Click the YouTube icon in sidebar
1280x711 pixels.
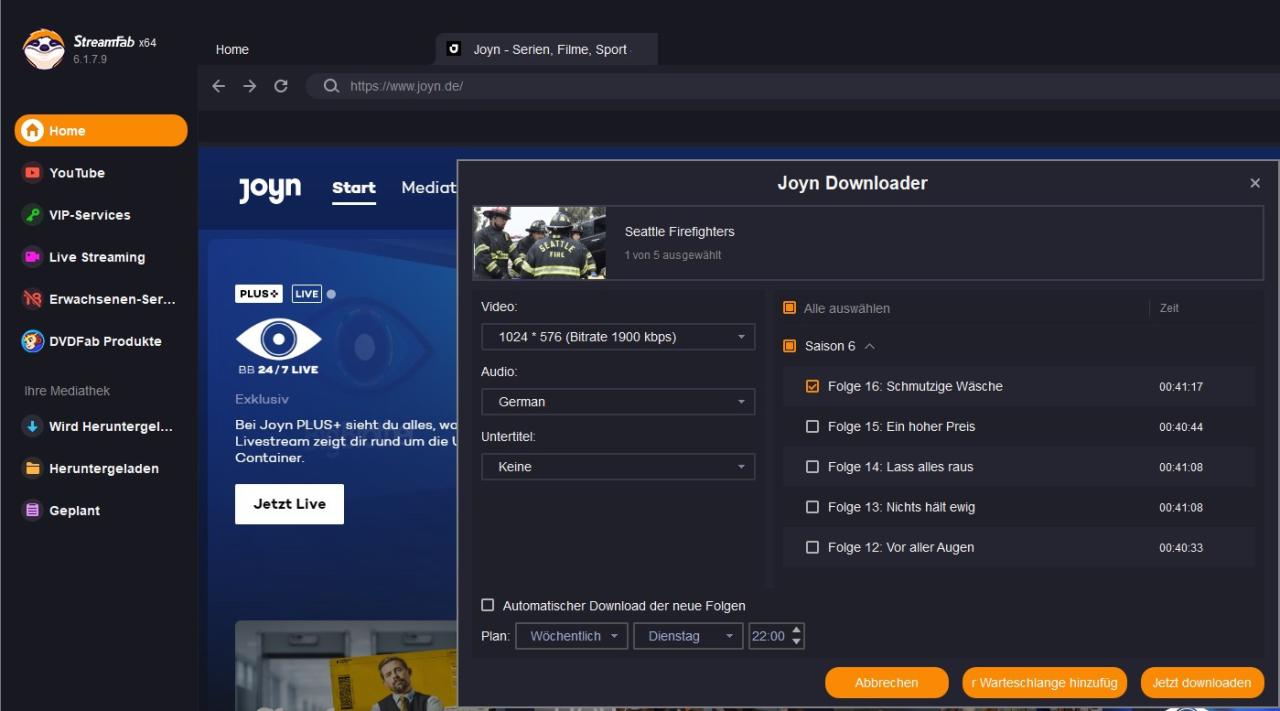pyautogui.click(x=33, y=173)
